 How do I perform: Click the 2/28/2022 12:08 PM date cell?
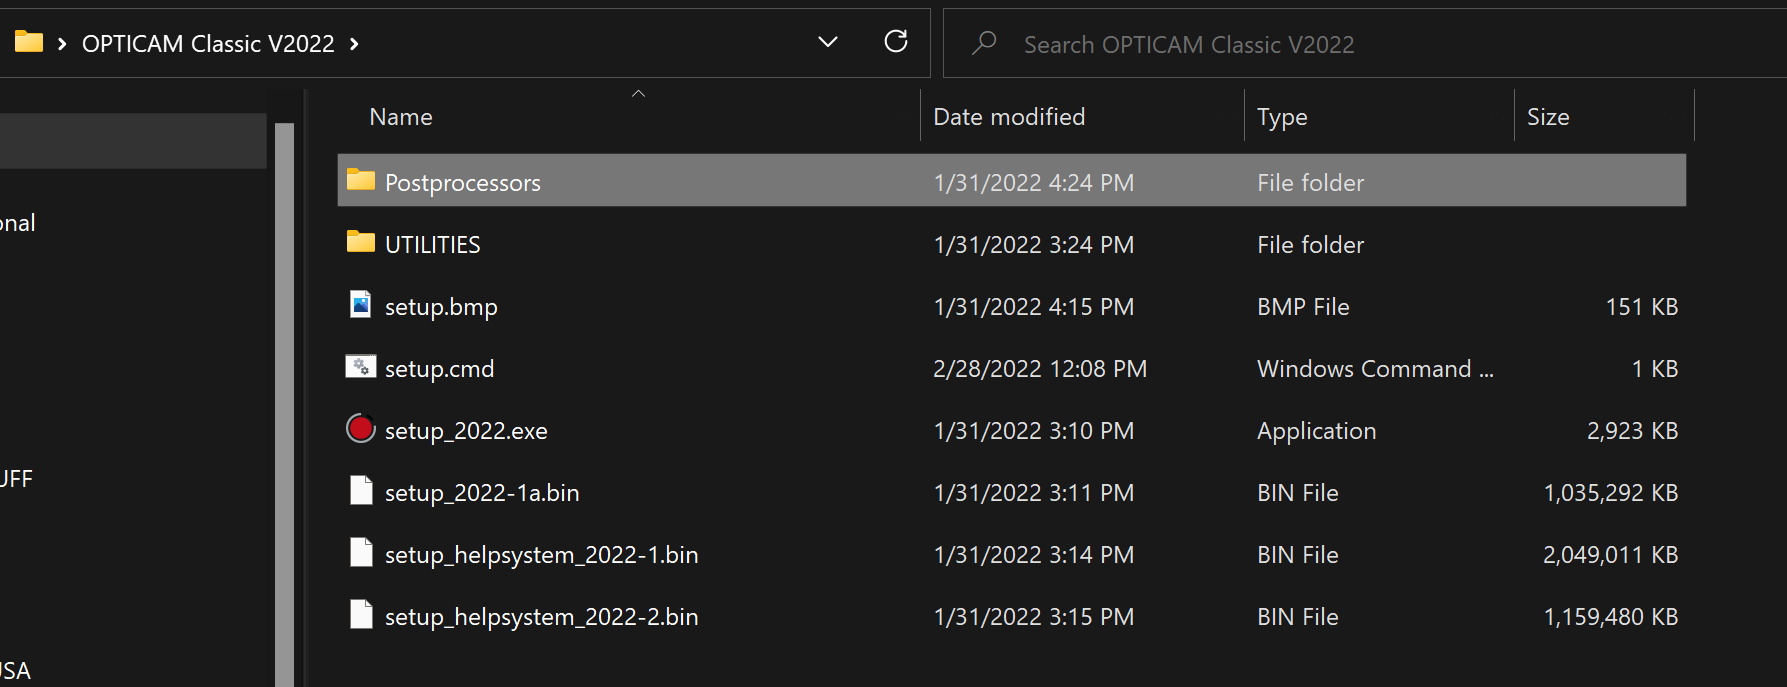(x=1040, y=369)
